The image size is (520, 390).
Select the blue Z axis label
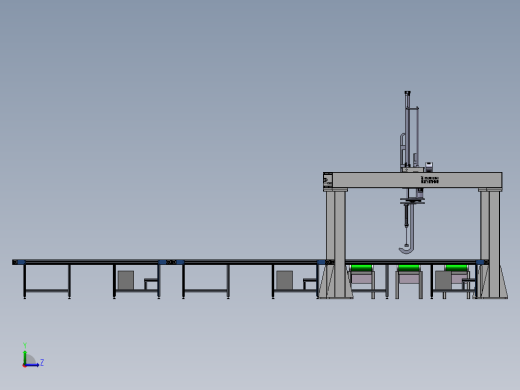click(x=42, y=362)
